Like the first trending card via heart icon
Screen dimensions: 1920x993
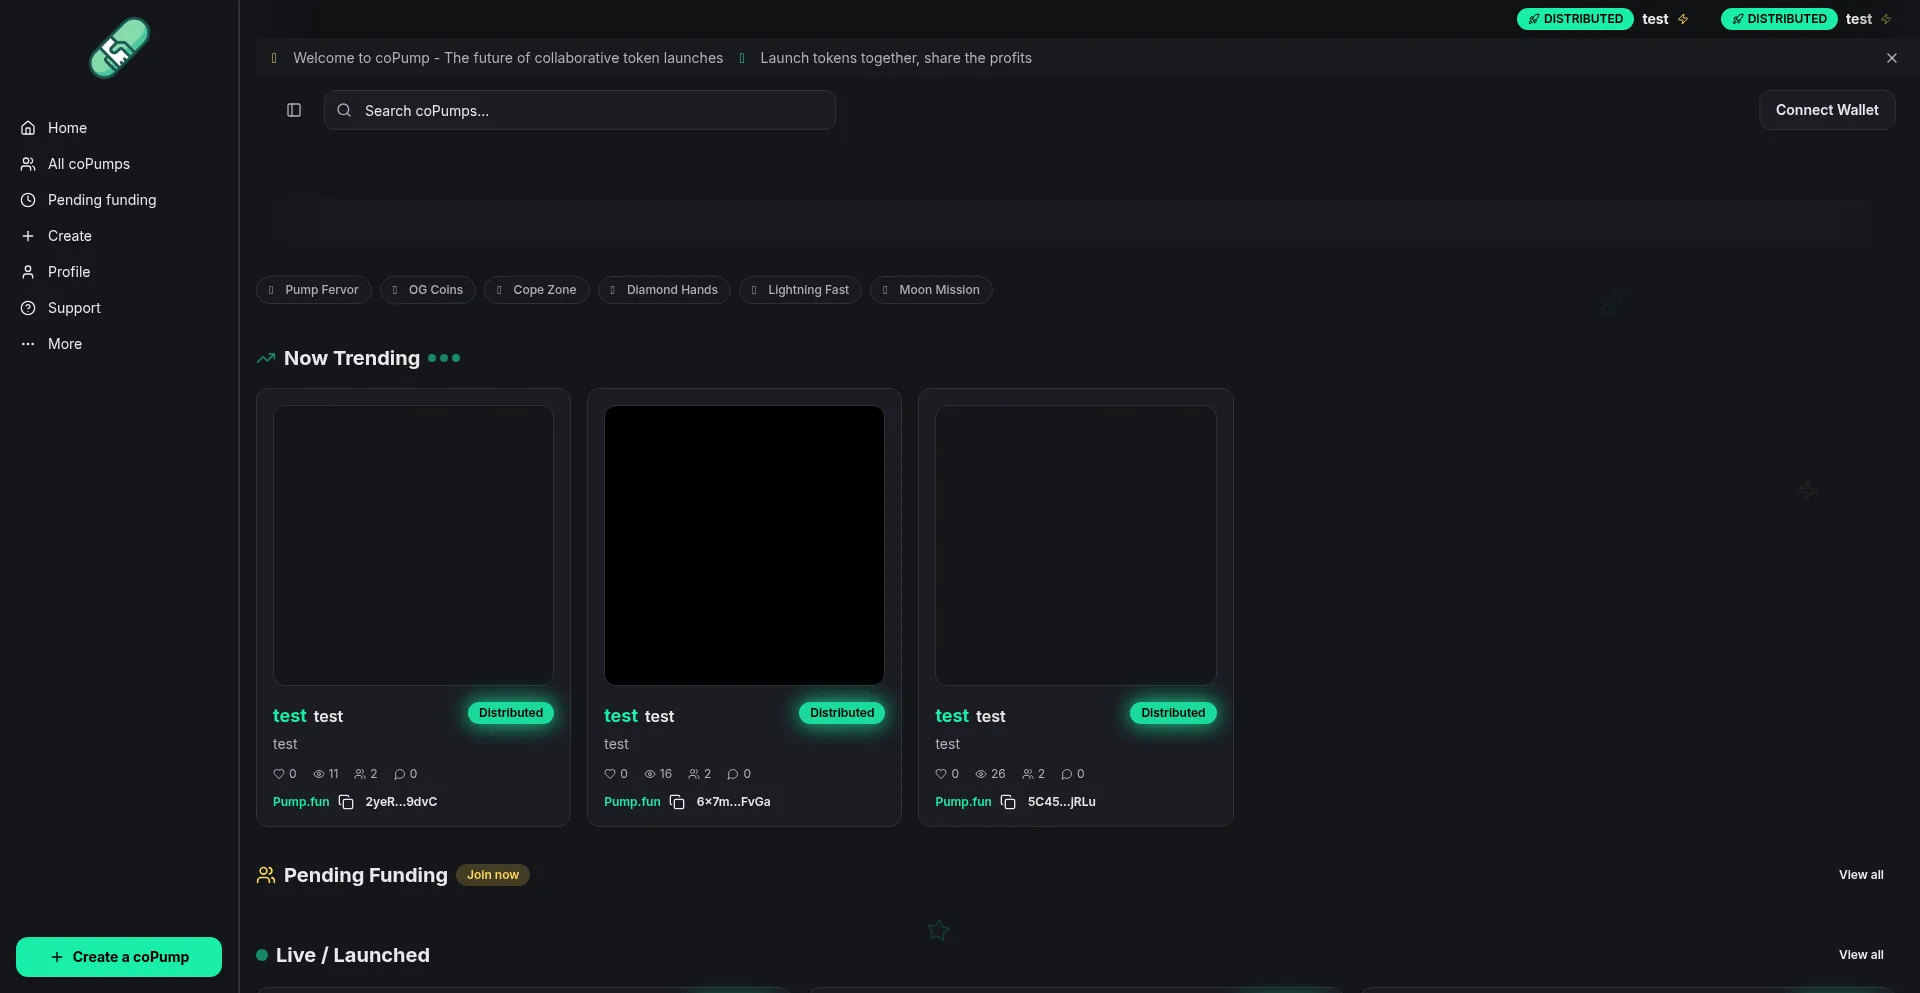pos(279,774)
